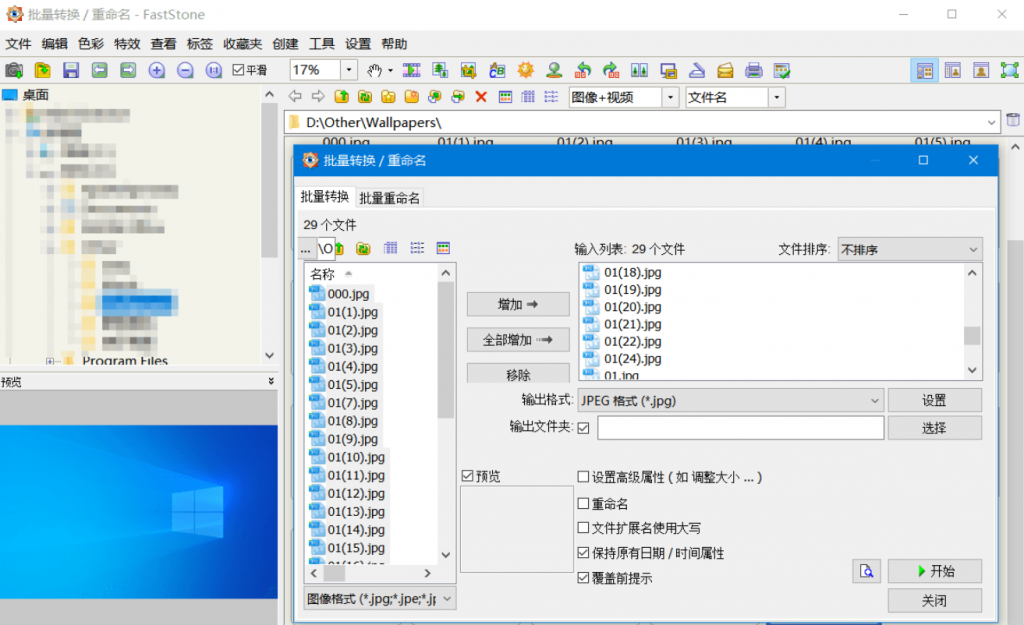
Task: Click the source file list vertical scrollbar
Action: click(446, 414)
